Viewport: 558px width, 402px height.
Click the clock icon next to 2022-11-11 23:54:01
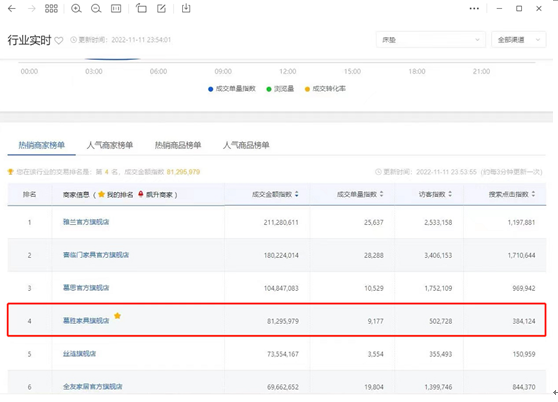coord(73,40)
